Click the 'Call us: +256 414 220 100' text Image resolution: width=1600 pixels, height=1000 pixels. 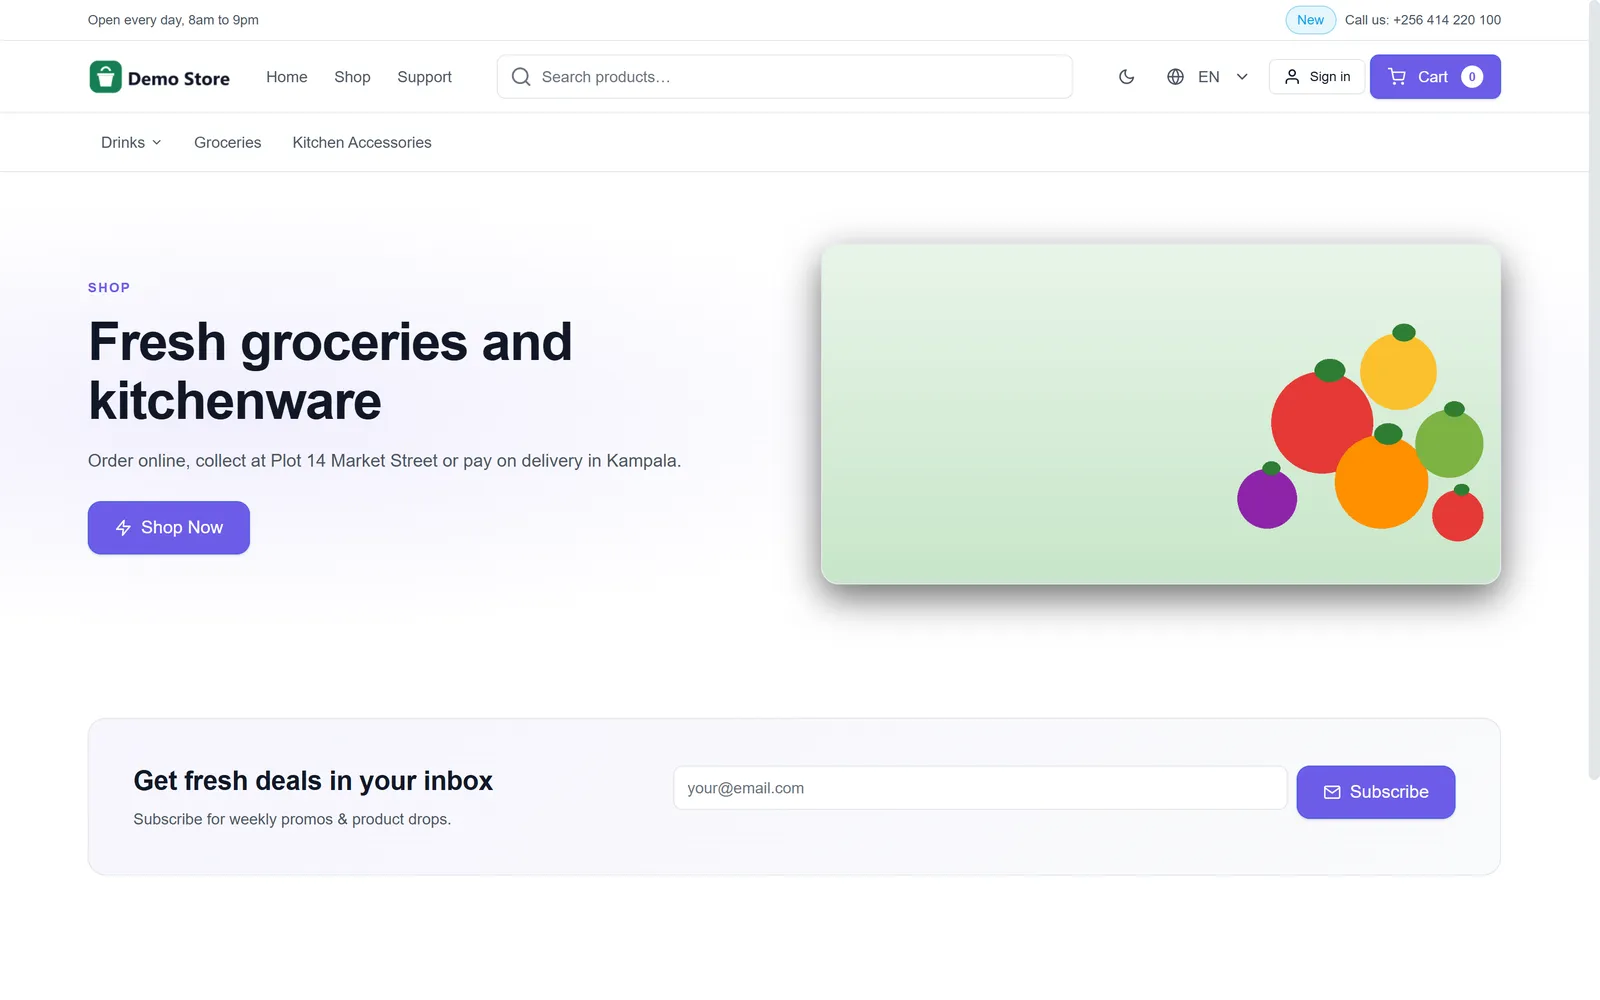pos(1422,20)
